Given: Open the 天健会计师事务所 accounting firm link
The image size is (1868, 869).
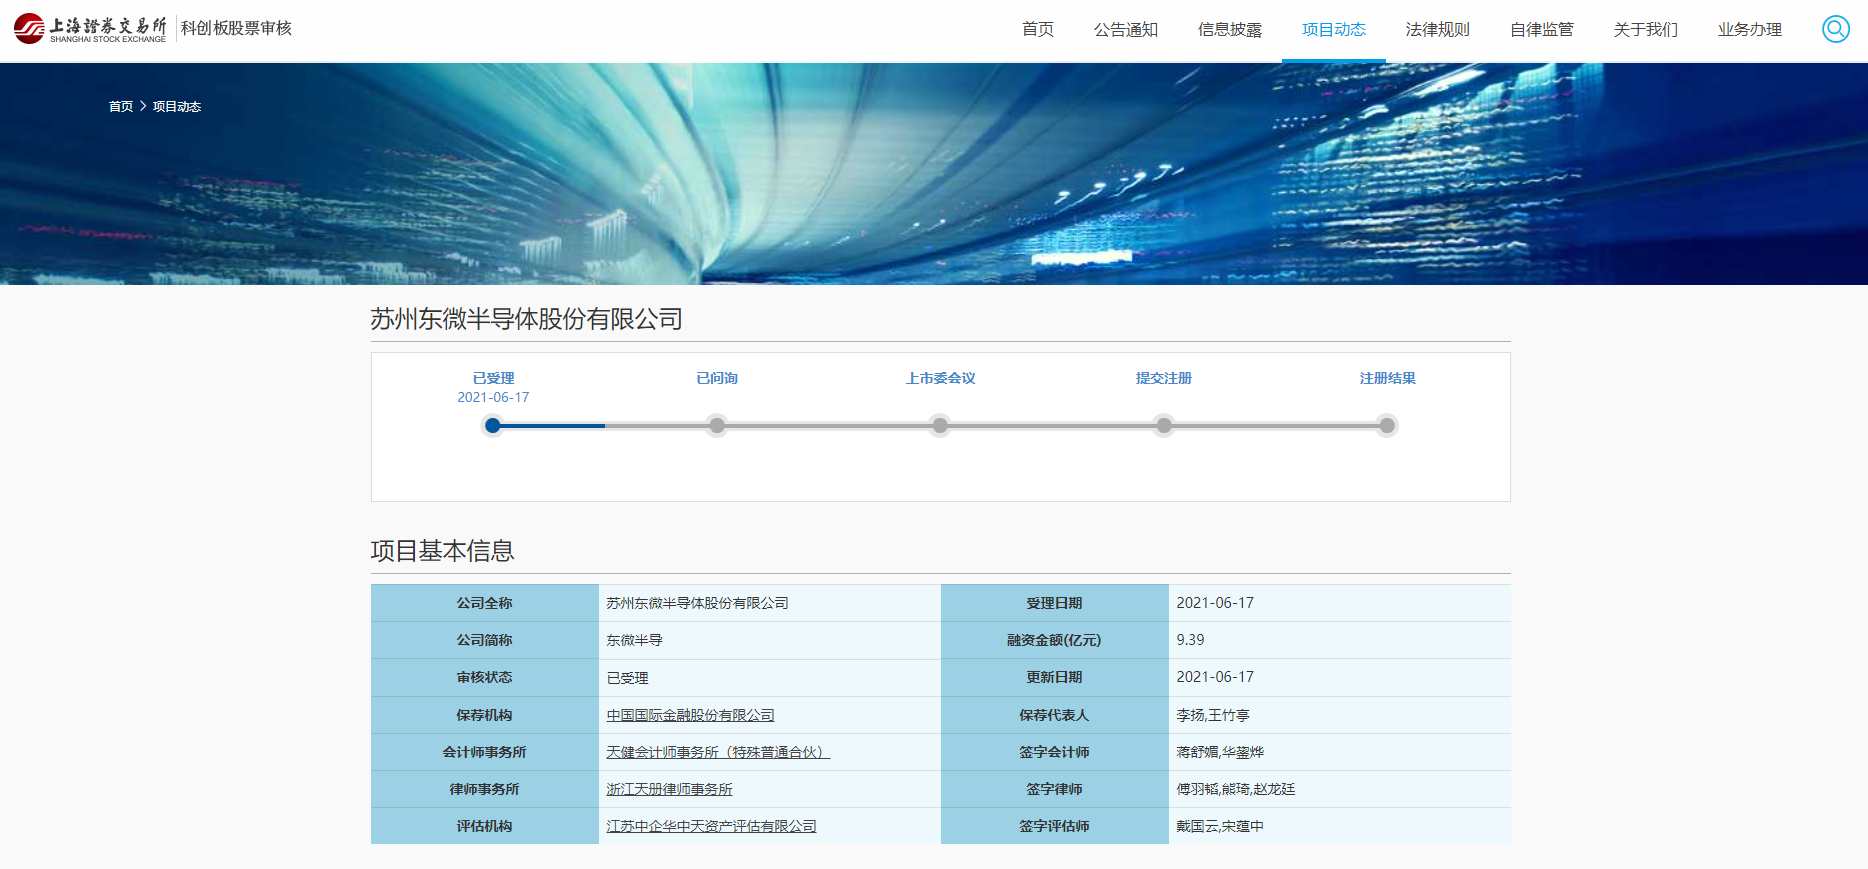Looking at the screenshot, I should click(718, 752).
